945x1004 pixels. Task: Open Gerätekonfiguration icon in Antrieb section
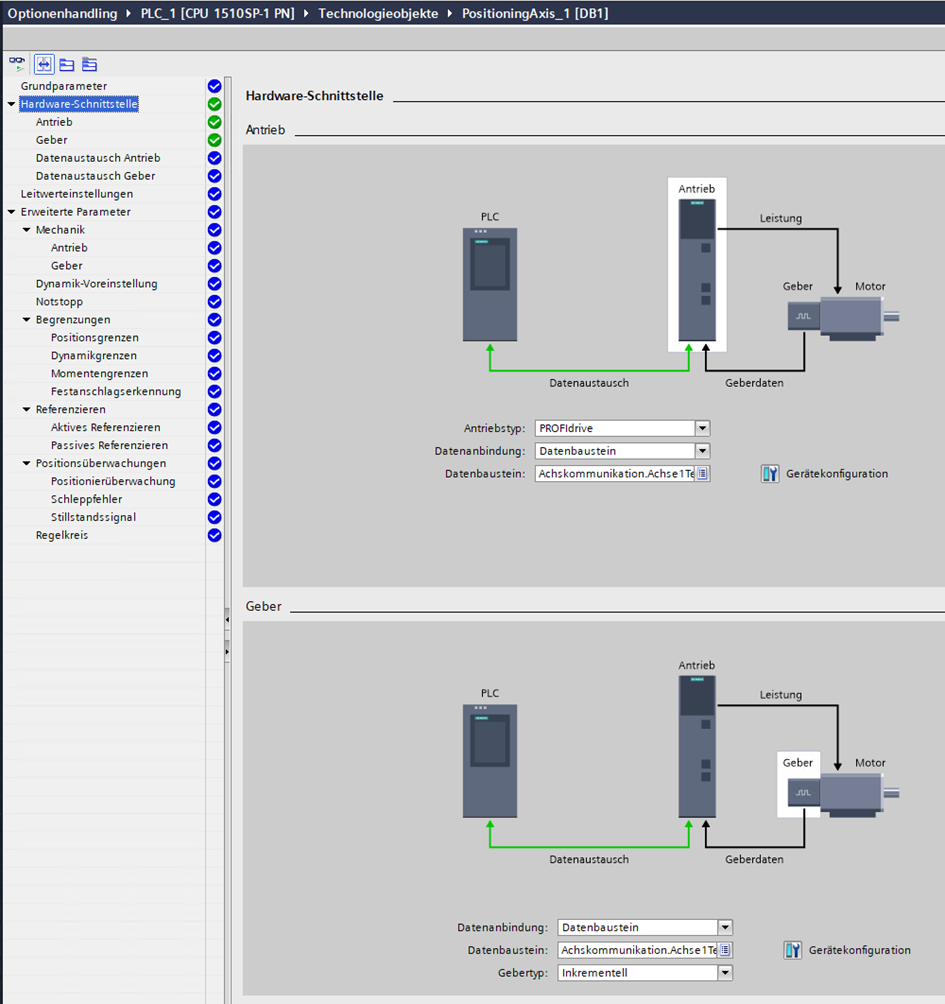[x=770, y=474]
